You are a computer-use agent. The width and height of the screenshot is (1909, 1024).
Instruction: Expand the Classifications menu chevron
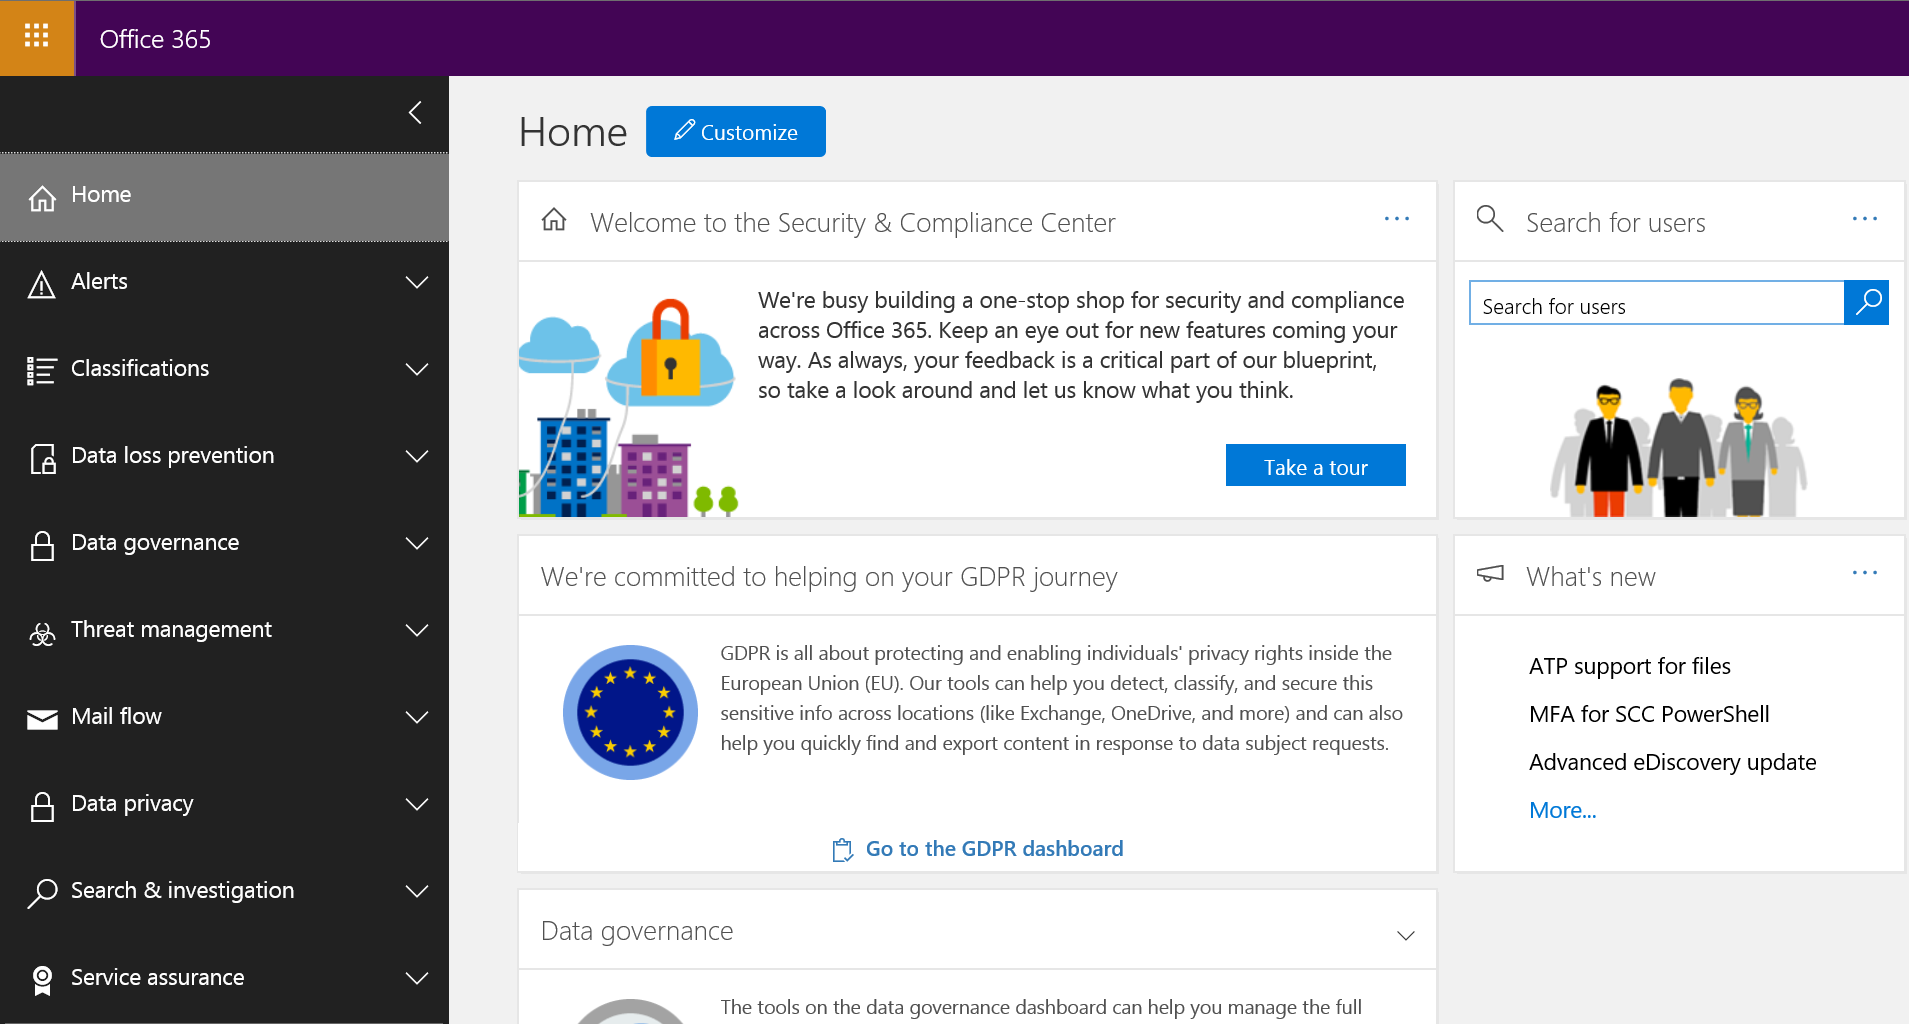[417, 369]
